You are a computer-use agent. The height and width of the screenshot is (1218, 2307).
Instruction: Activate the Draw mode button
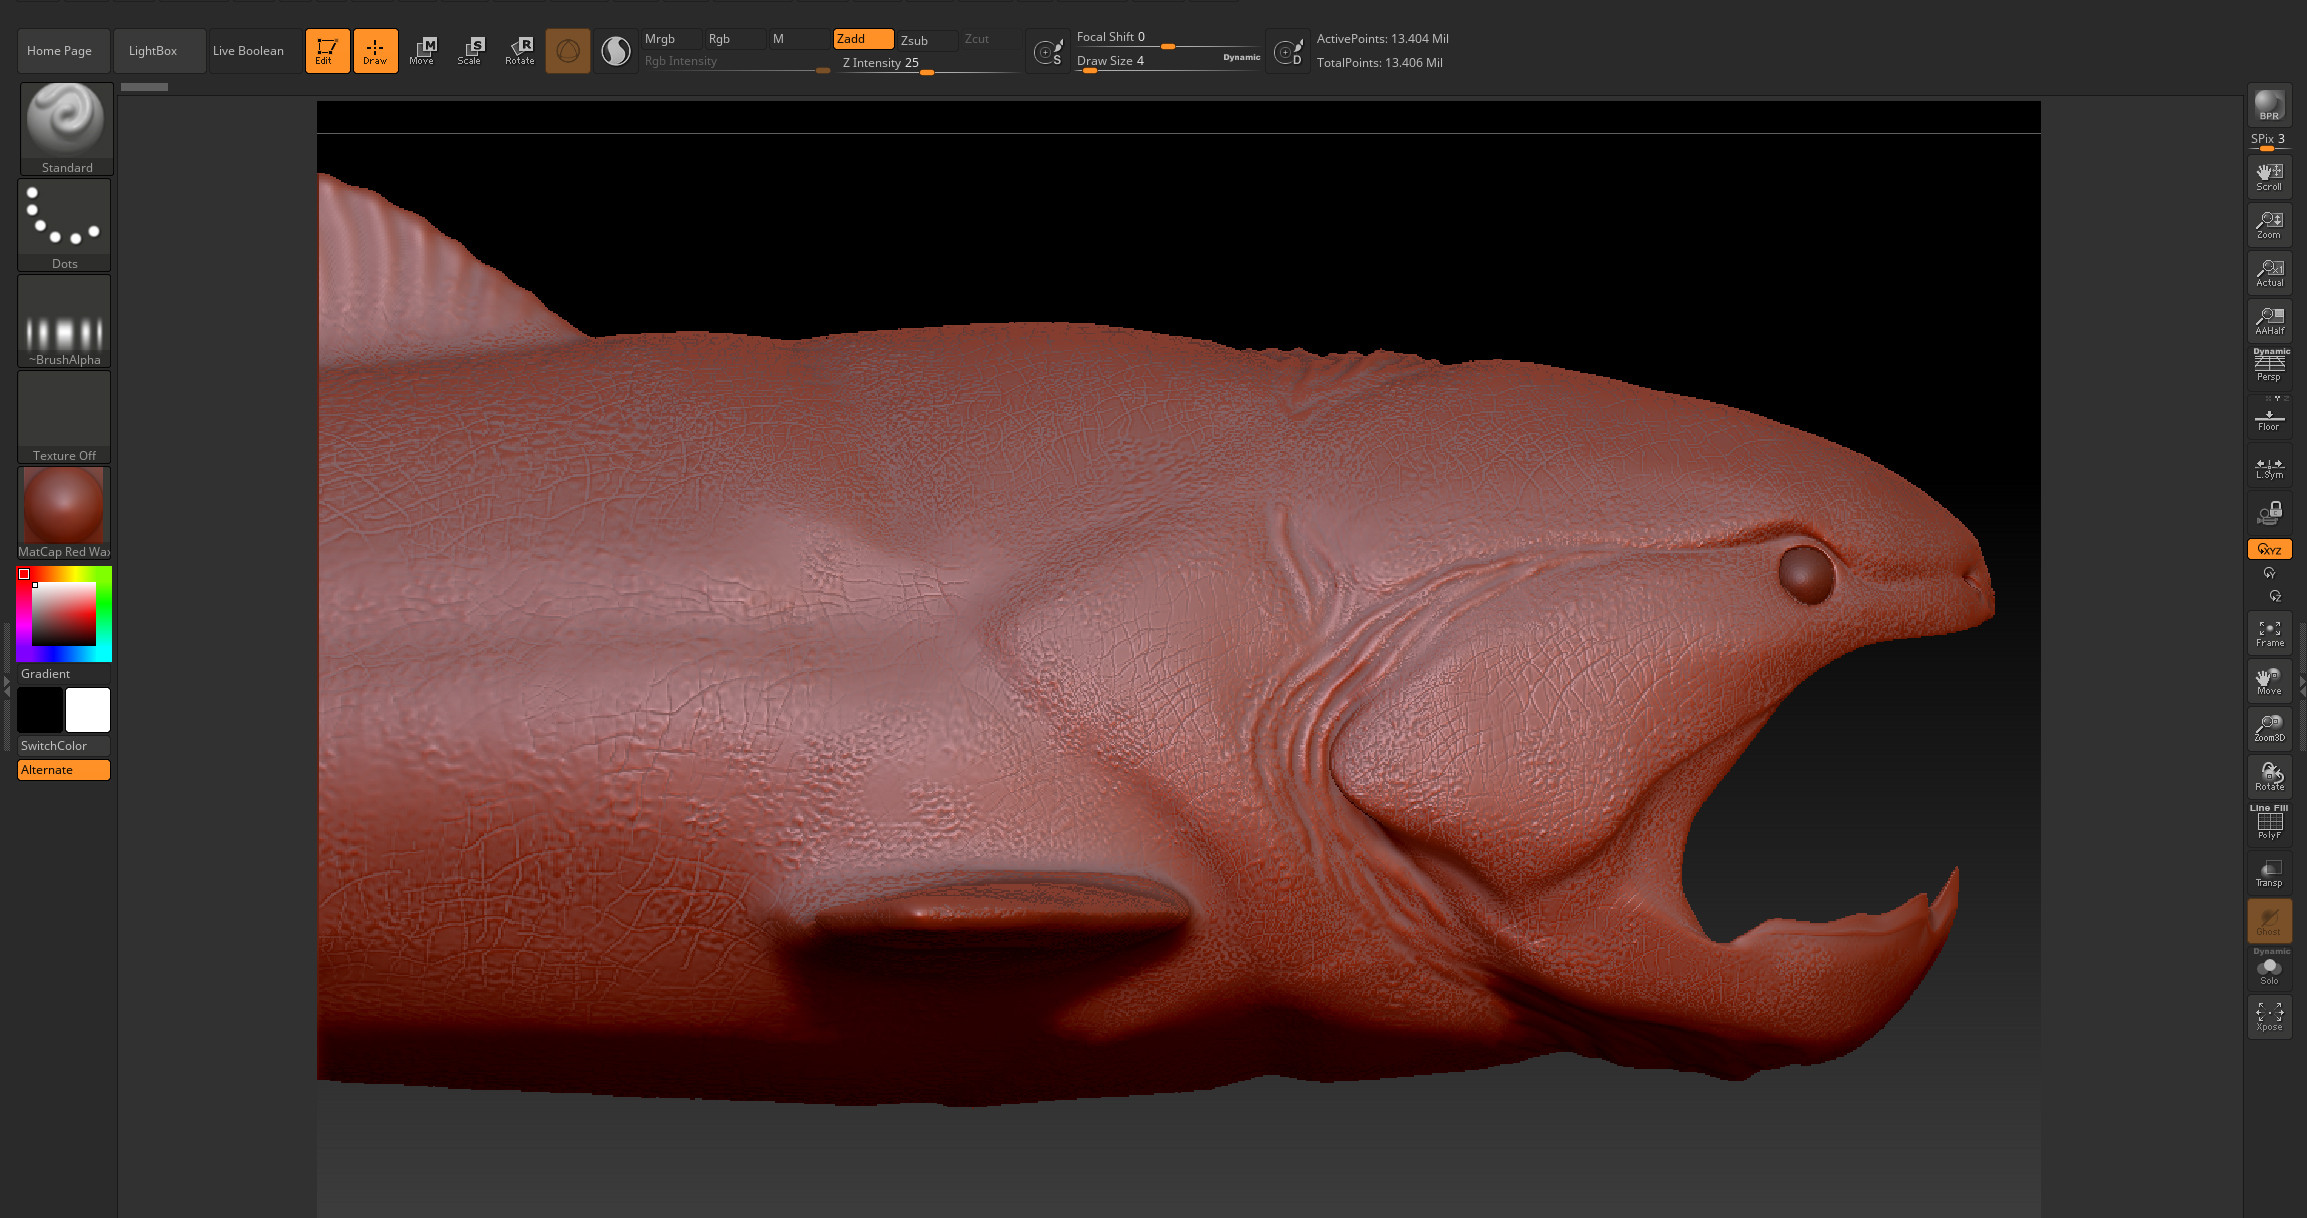(375, 51)
